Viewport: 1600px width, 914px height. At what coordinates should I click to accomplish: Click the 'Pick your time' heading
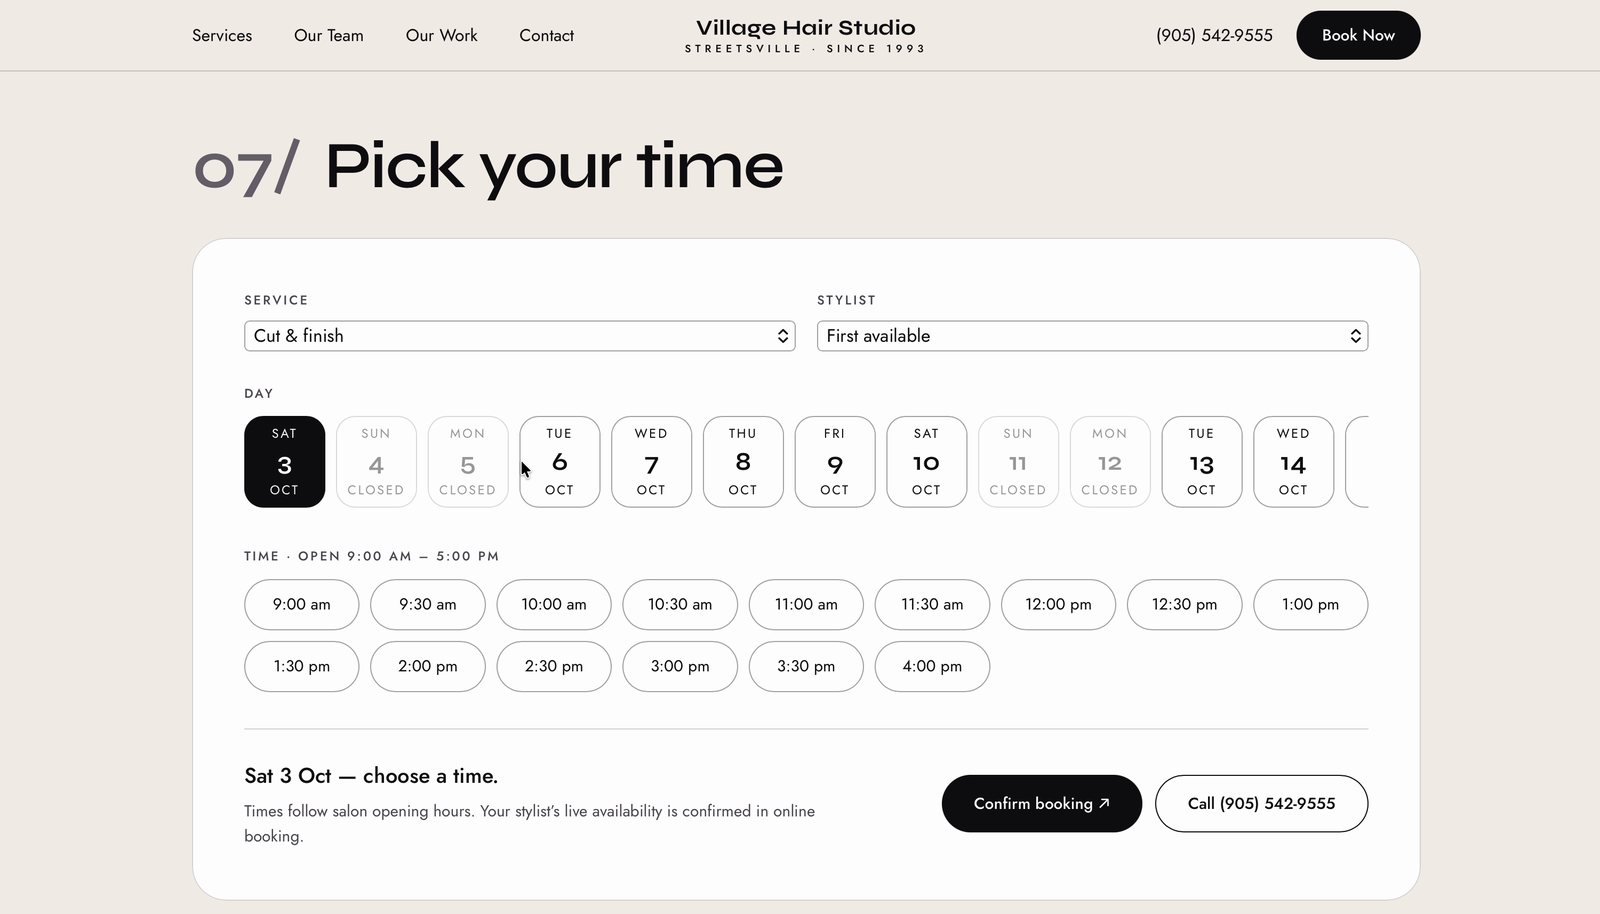point(554,166)
